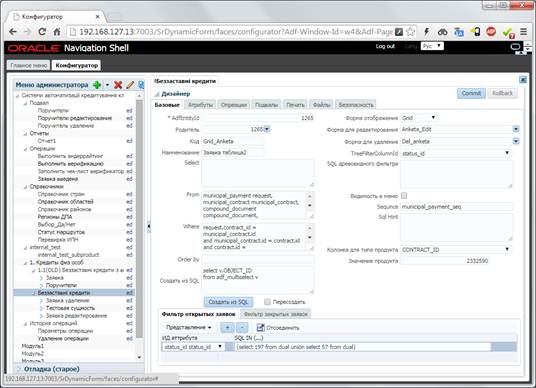
Task: Switch to the Операции tab
Action: tap(234, 105)
